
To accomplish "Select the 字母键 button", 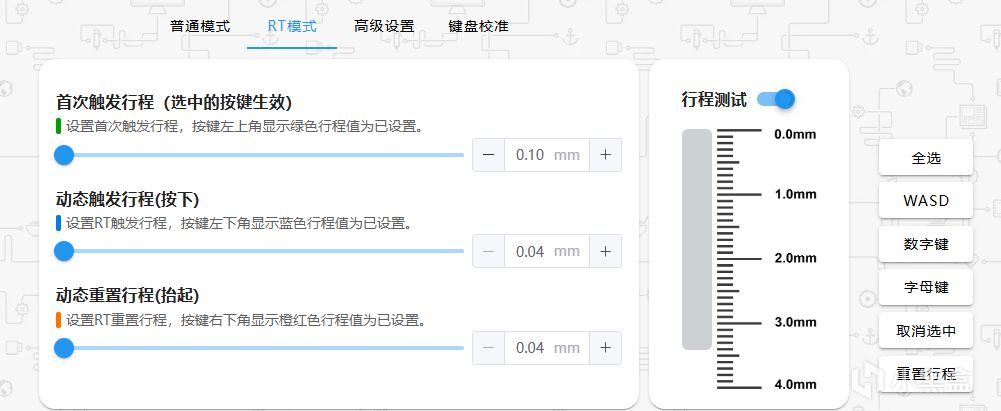I will pyautogui.click(x=925, y=287).
